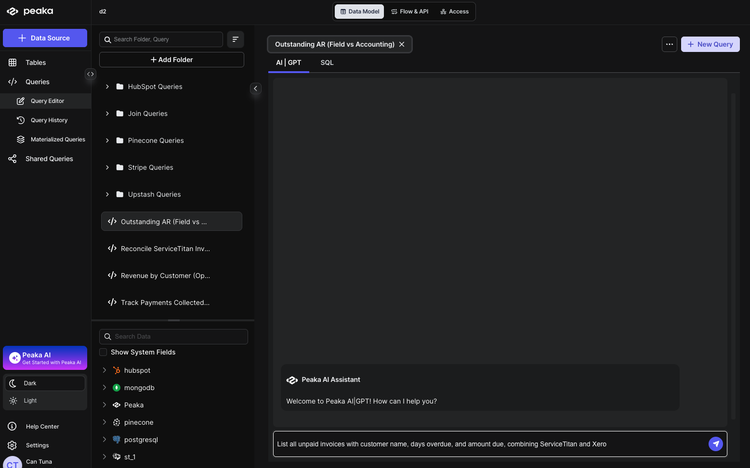Click the Add Folder button
The height and width of the screenshot is (468, 750).
click(171, 60)
